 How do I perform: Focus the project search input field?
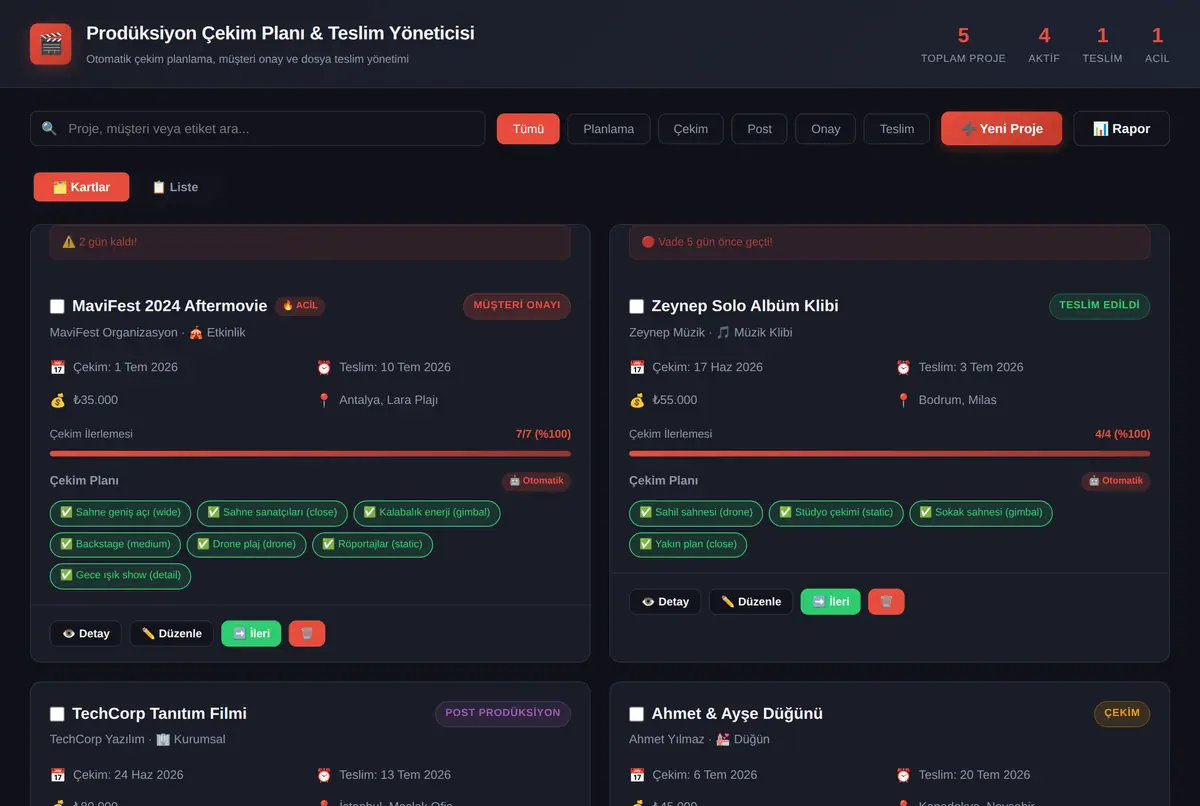point(257,129)
